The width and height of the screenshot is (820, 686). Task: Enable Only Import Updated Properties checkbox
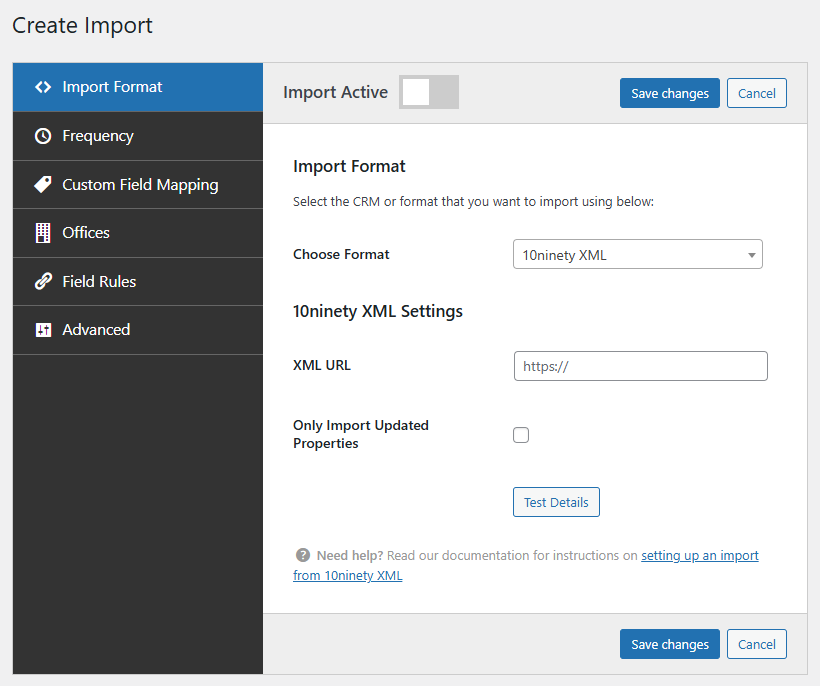[521, 435]
